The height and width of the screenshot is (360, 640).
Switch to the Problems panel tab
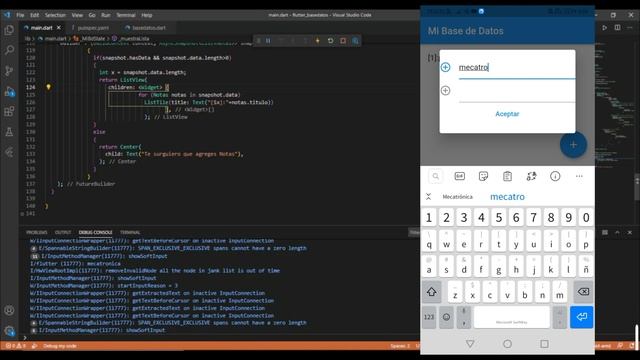pos(37,232)
